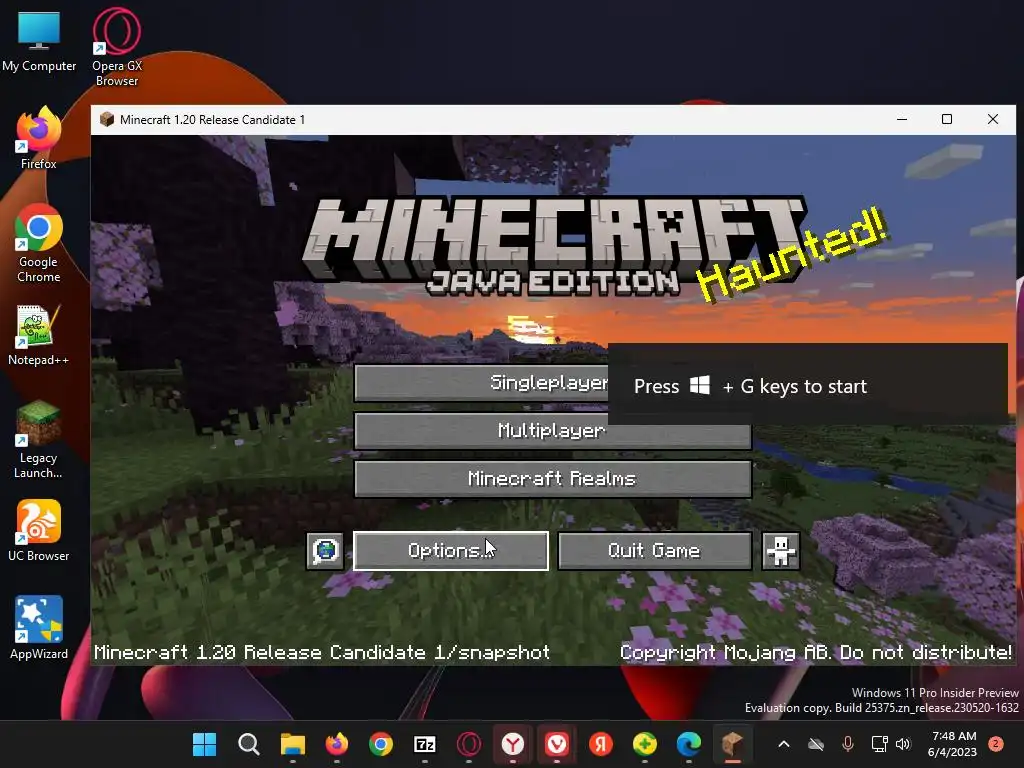The image size is (1024, 768).
Task: Open Opera GX from the taskbar
Action: pyautogui.click(x=469, y=744)
